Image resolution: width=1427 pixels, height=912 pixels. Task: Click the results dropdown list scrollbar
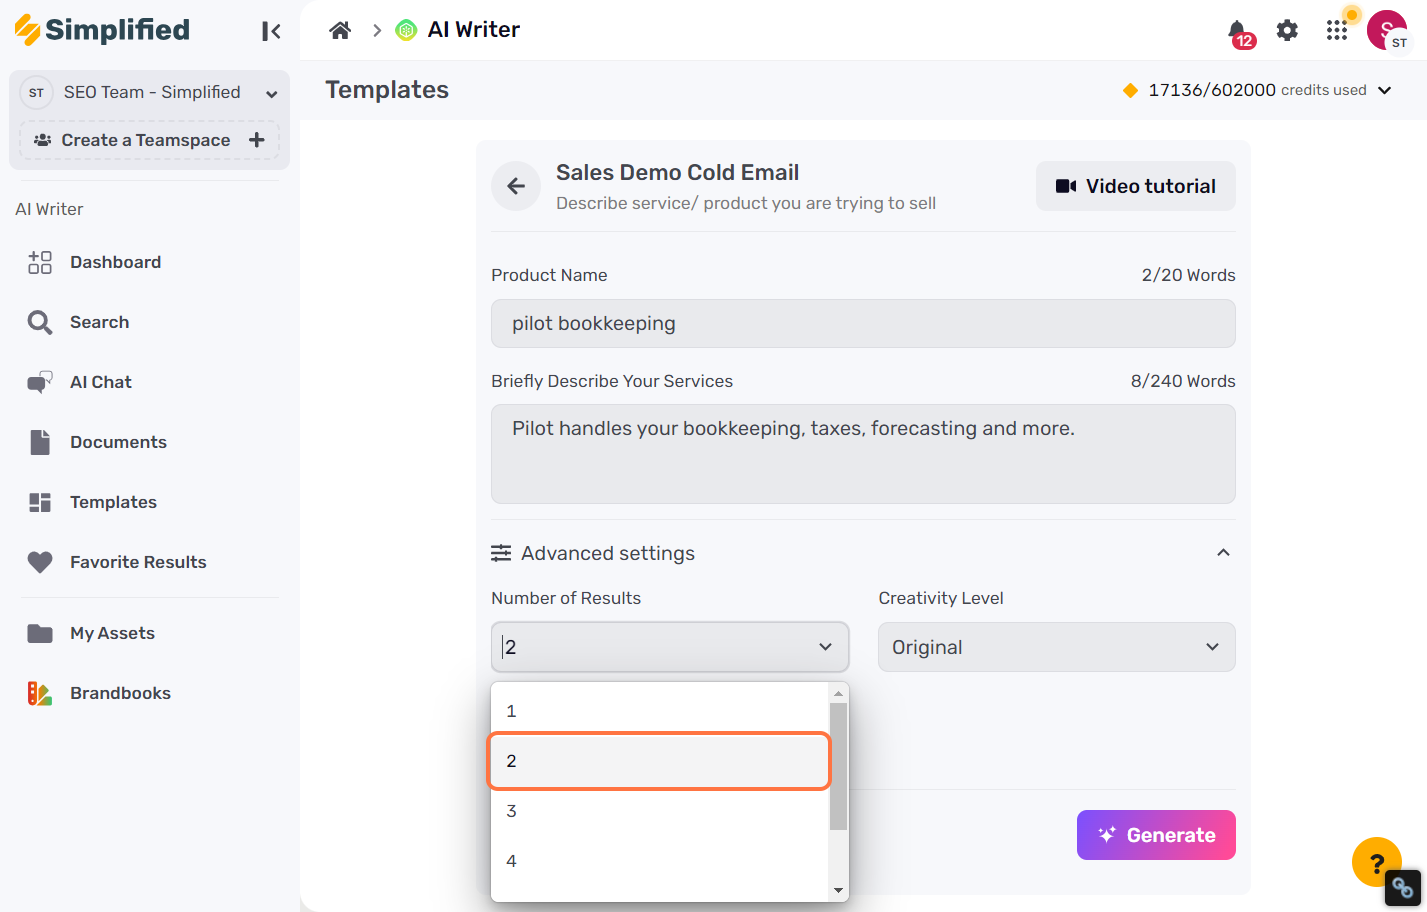point(838,766)
